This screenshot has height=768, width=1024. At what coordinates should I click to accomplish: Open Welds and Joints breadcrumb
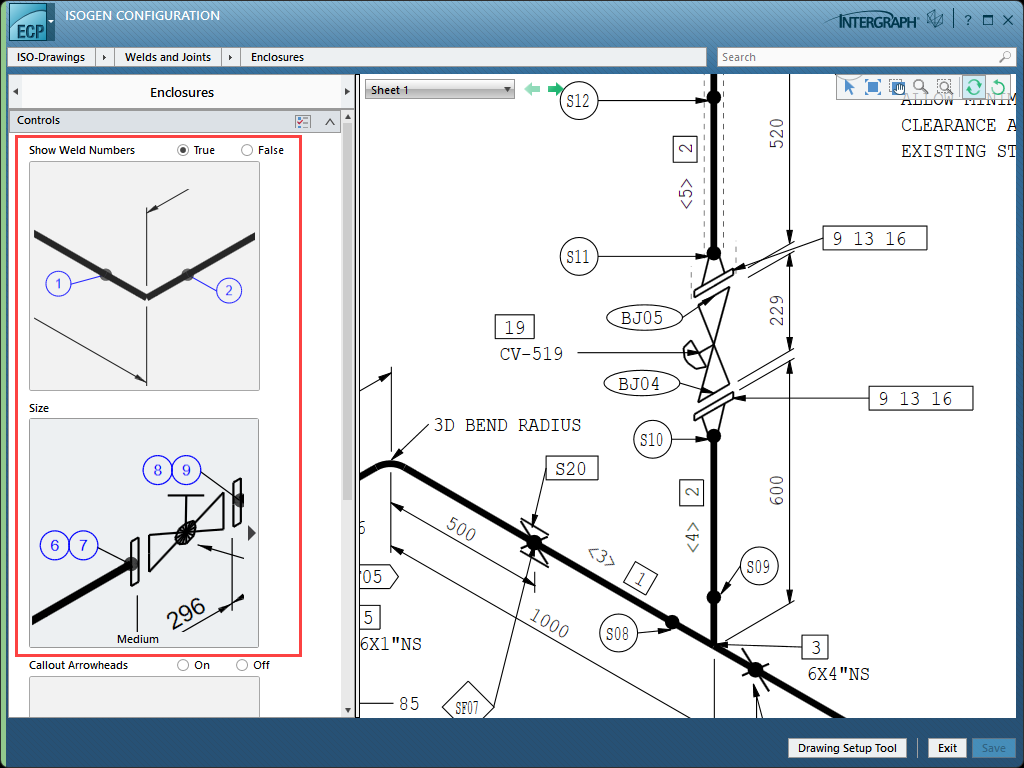coord(167,57)
